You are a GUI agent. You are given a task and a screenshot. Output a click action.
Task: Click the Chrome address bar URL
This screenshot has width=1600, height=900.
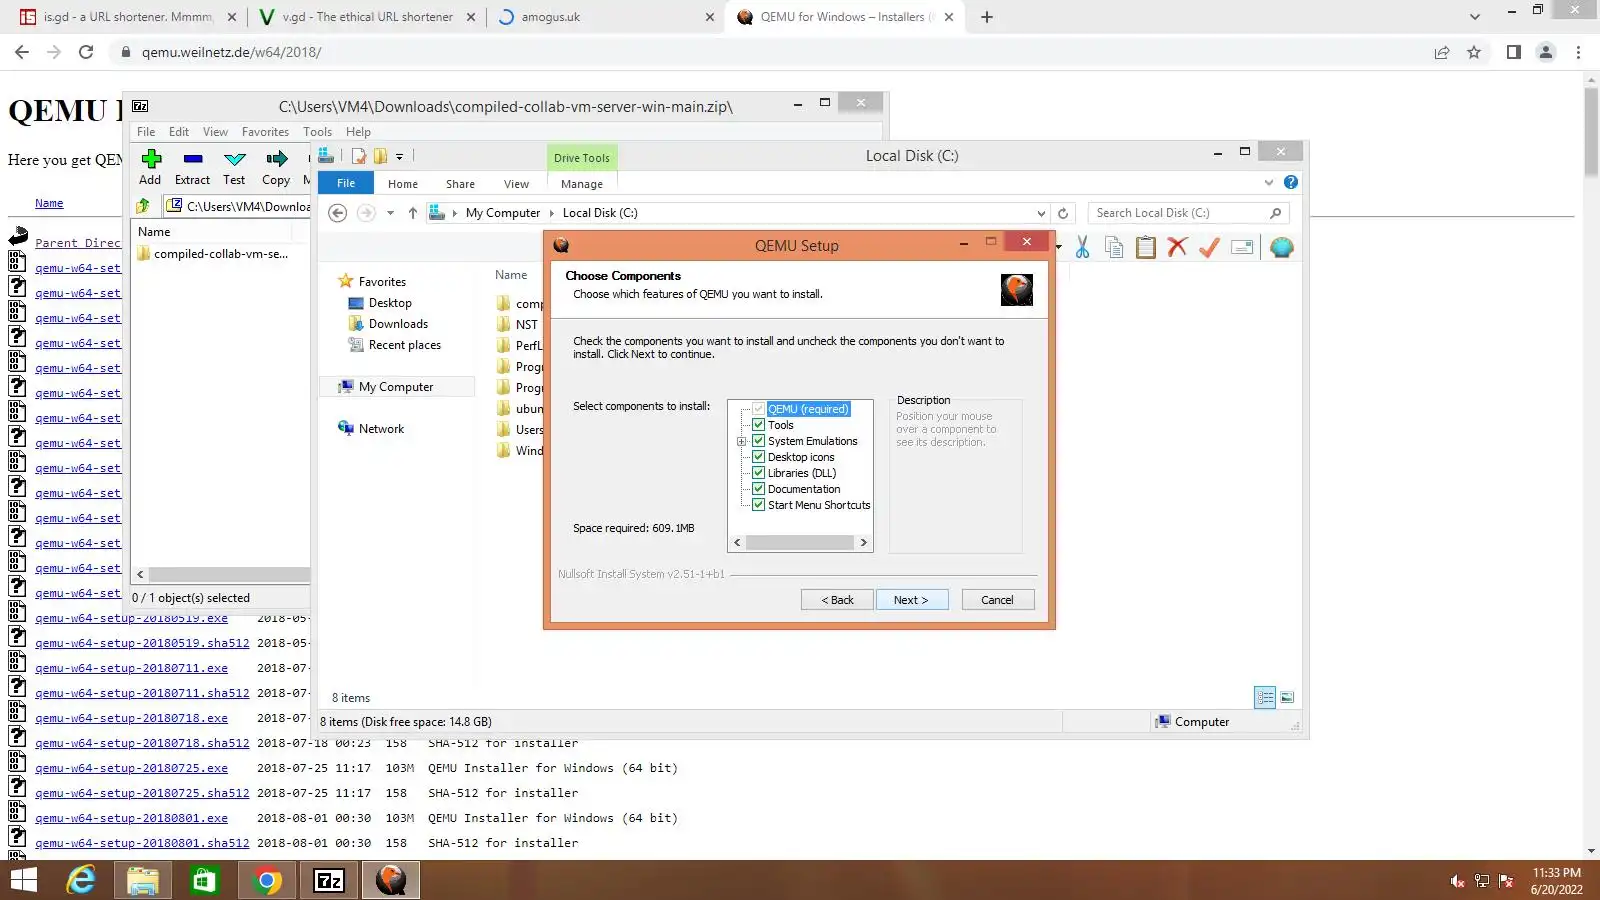click(231, 52)
